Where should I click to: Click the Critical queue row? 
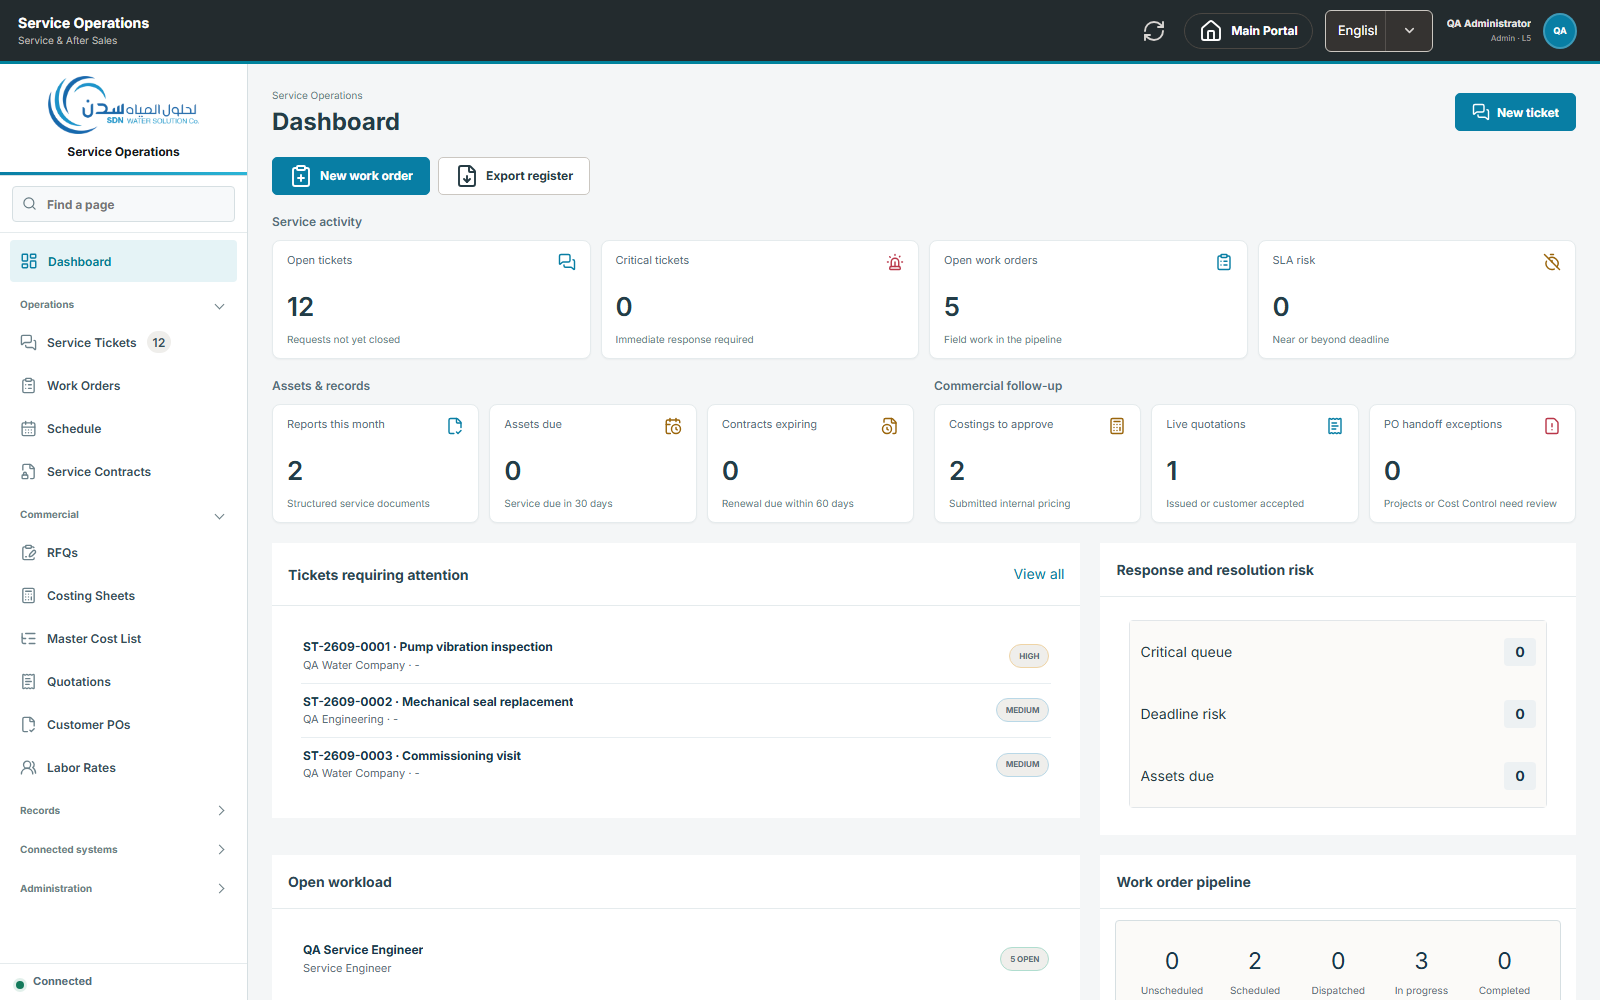[1338, 652]
